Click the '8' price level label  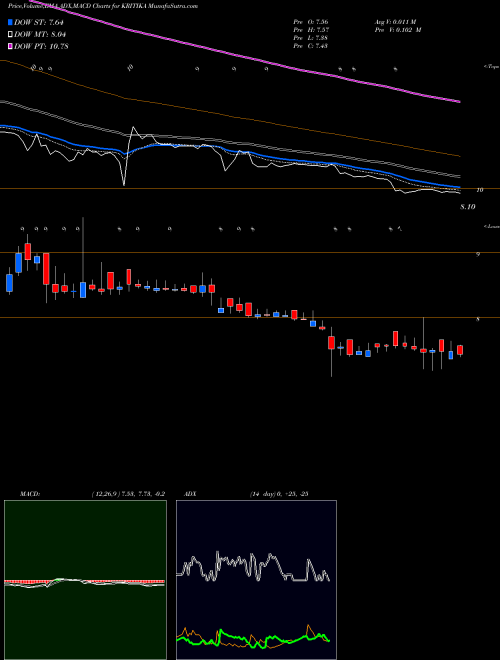coord(477,319)
